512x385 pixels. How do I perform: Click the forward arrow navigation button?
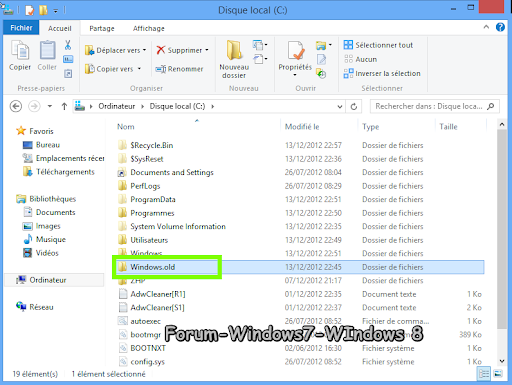coord(34,106)
